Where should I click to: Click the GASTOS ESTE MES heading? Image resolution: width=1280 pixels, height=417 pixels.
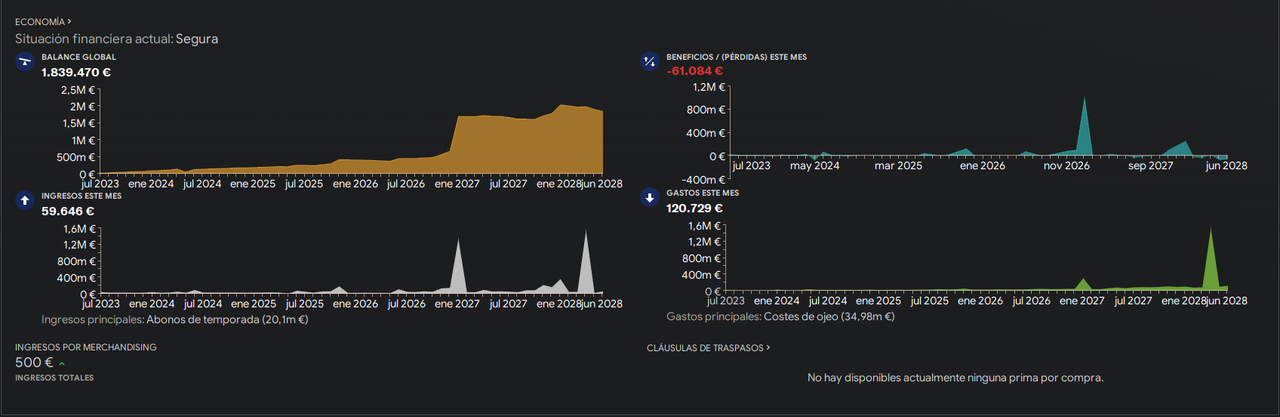point(702,192)
